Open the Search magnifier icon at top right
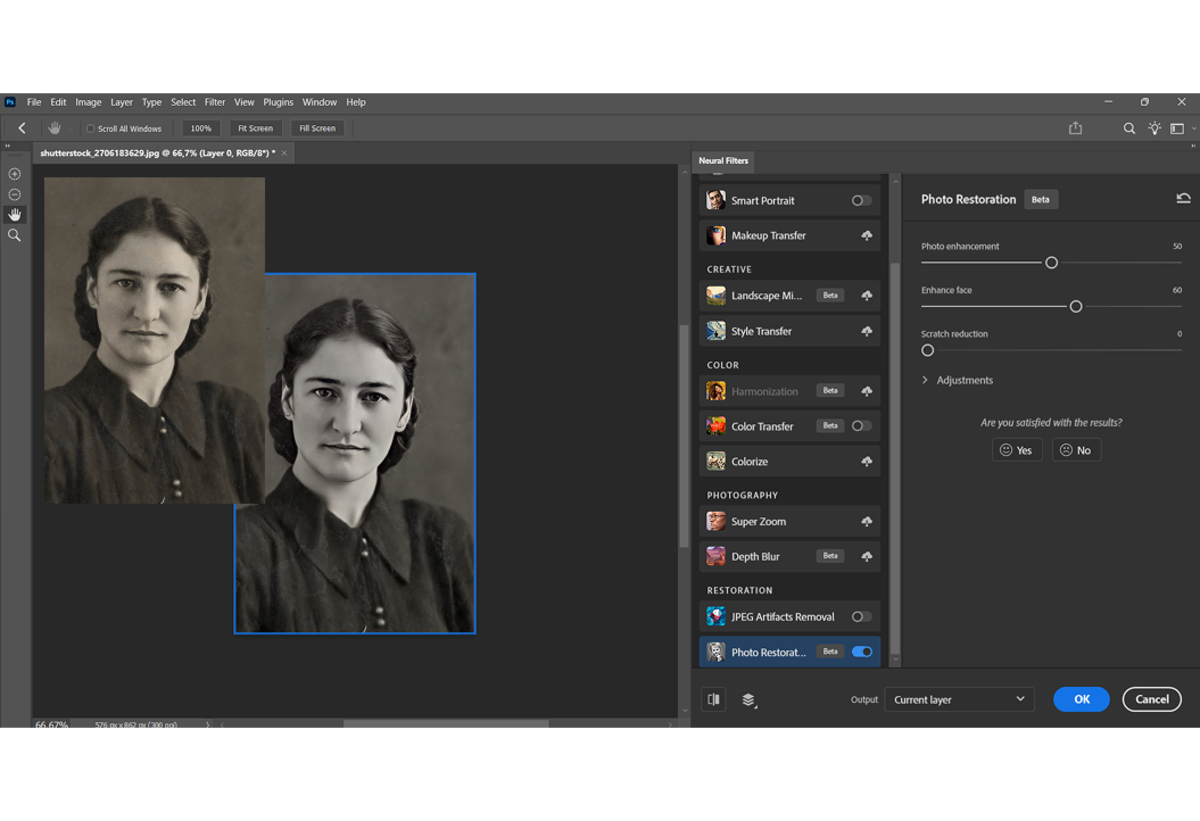 [x=1129, y=128]
